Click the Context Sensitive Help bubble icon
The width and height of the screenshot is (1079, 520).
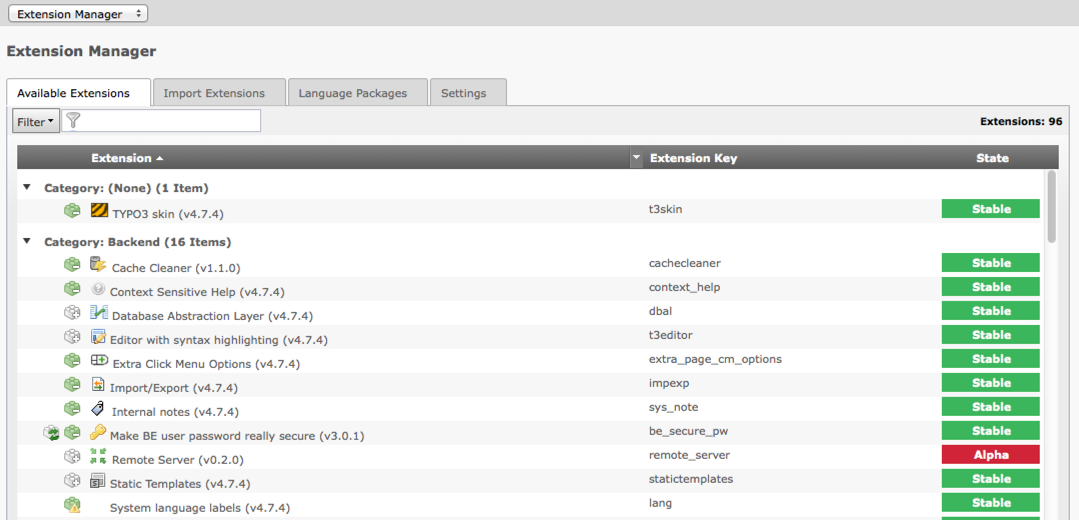[x=98, y=289]
